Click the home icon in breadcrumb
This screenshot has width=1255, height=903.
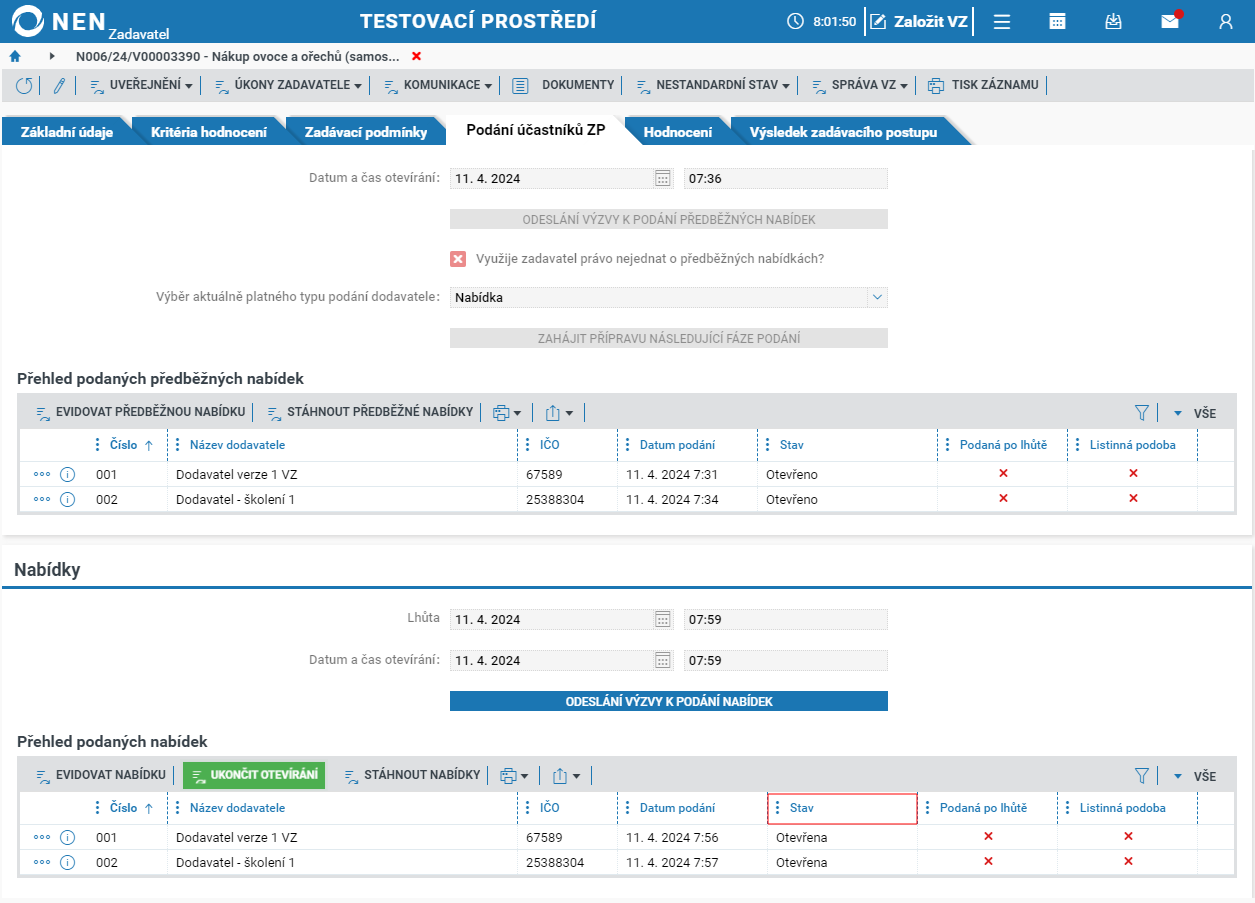click(x=15, y=56)
